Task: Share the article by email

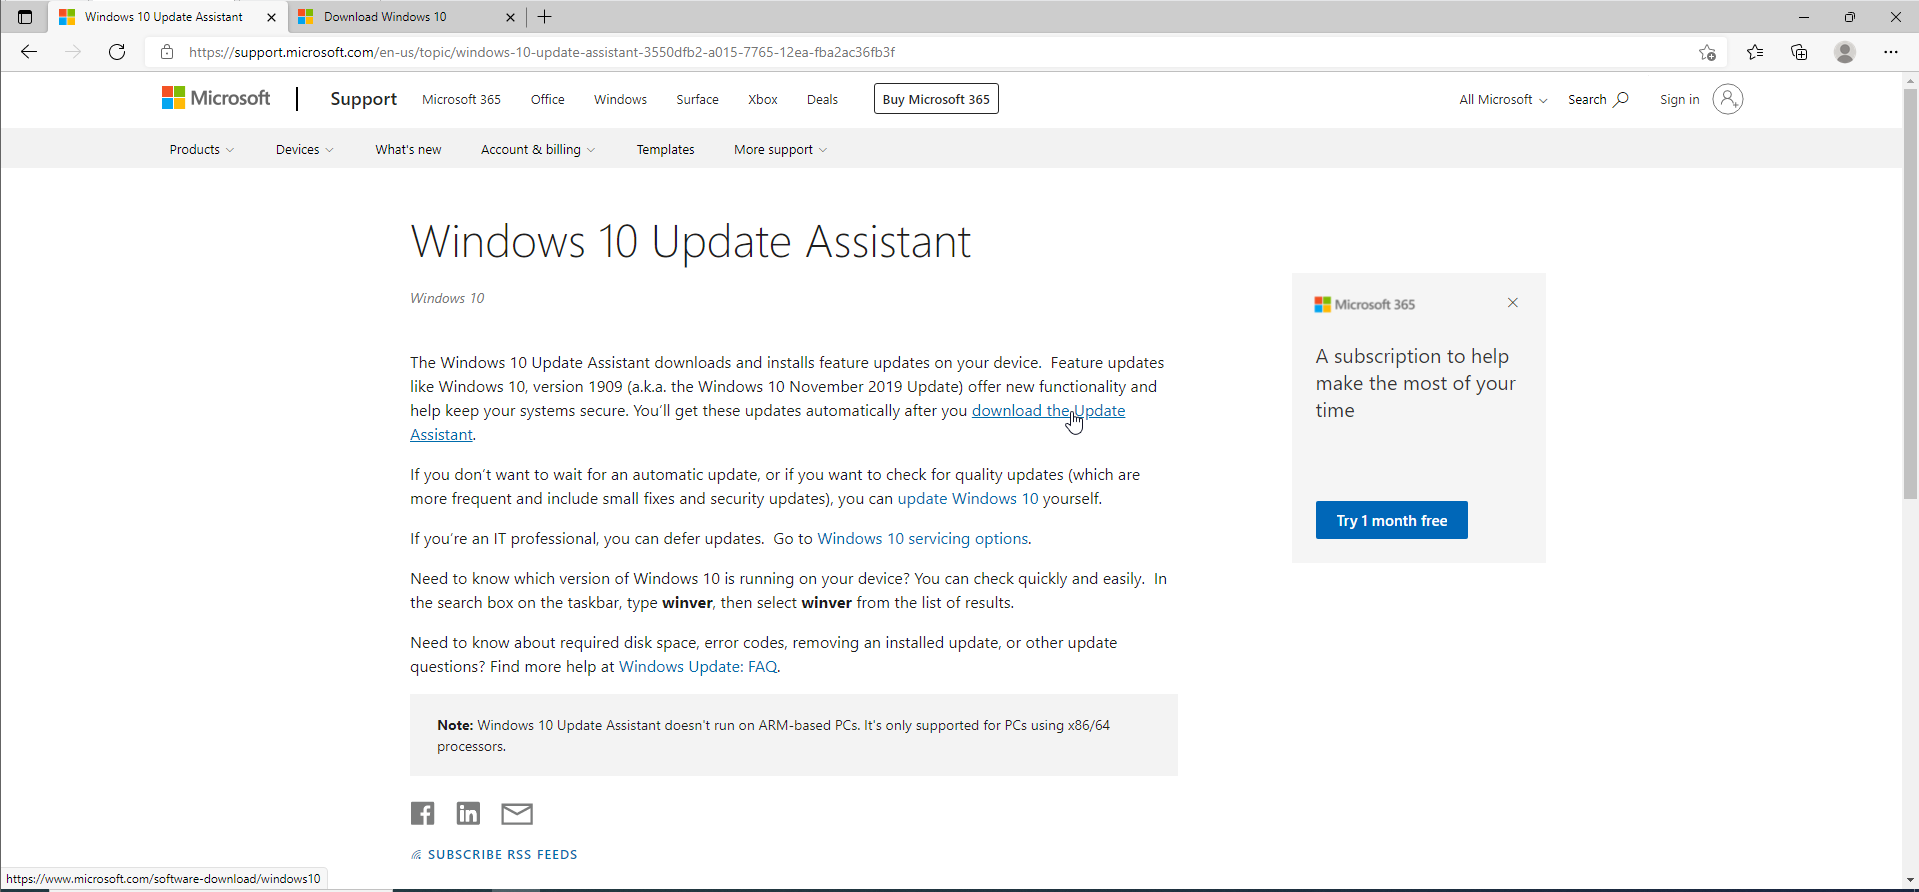Action: [517, 813]
